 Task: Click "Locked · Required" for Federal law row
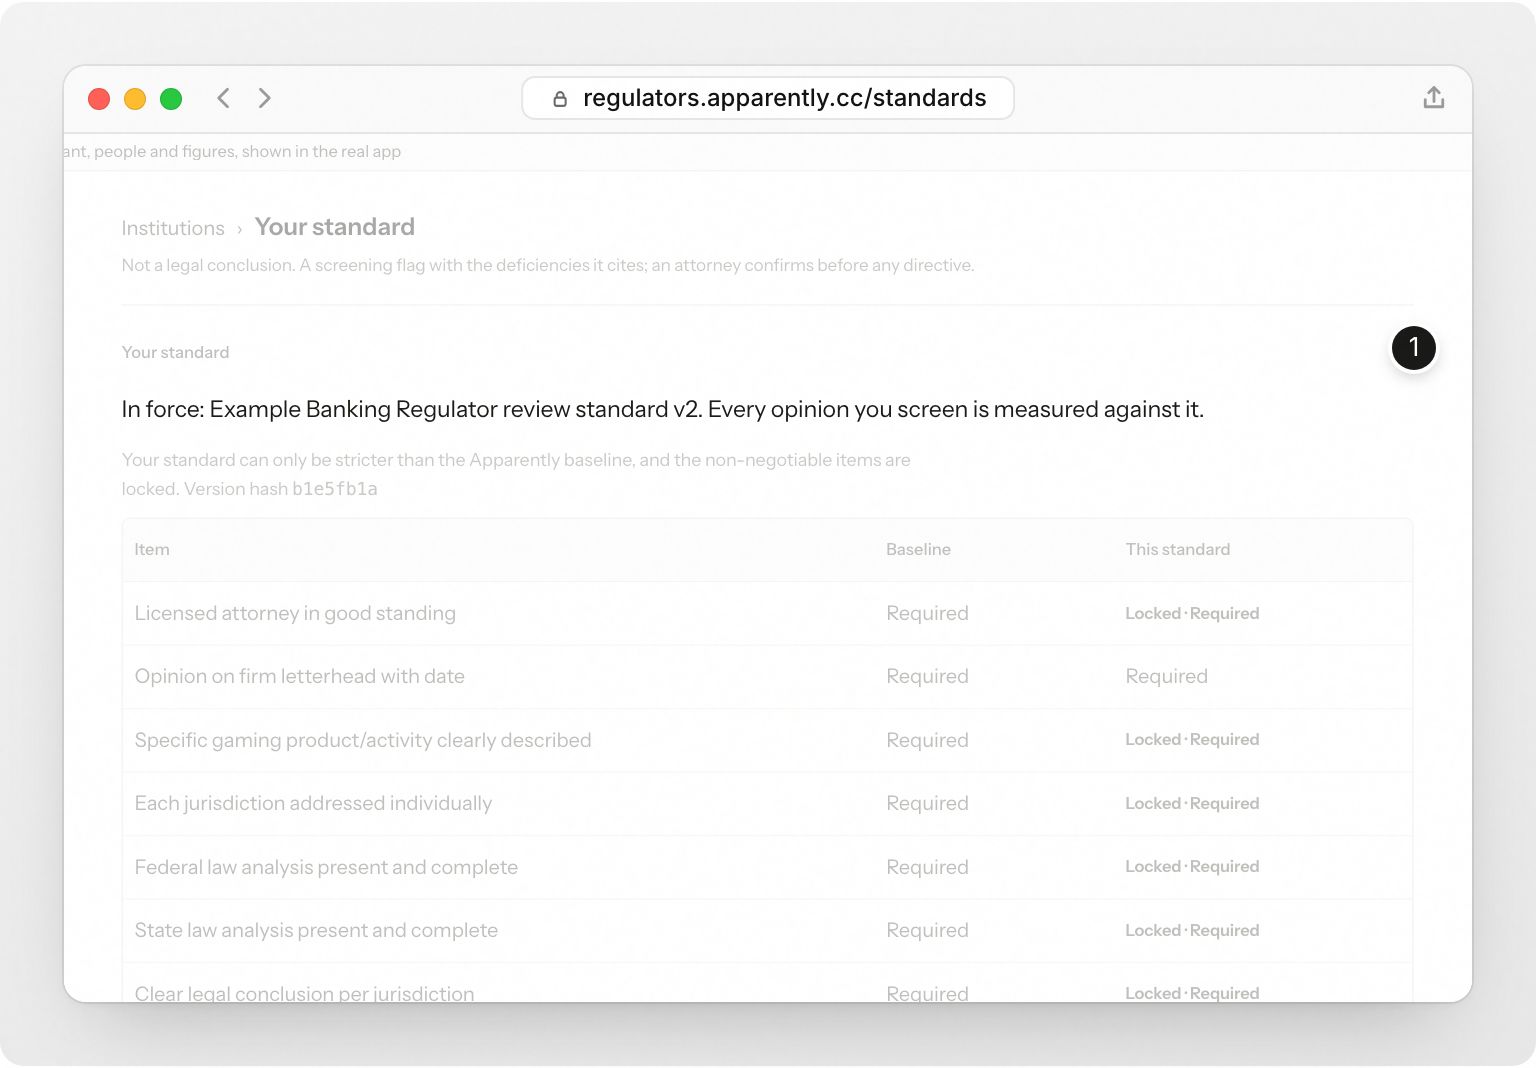(x=1192, y=867)
